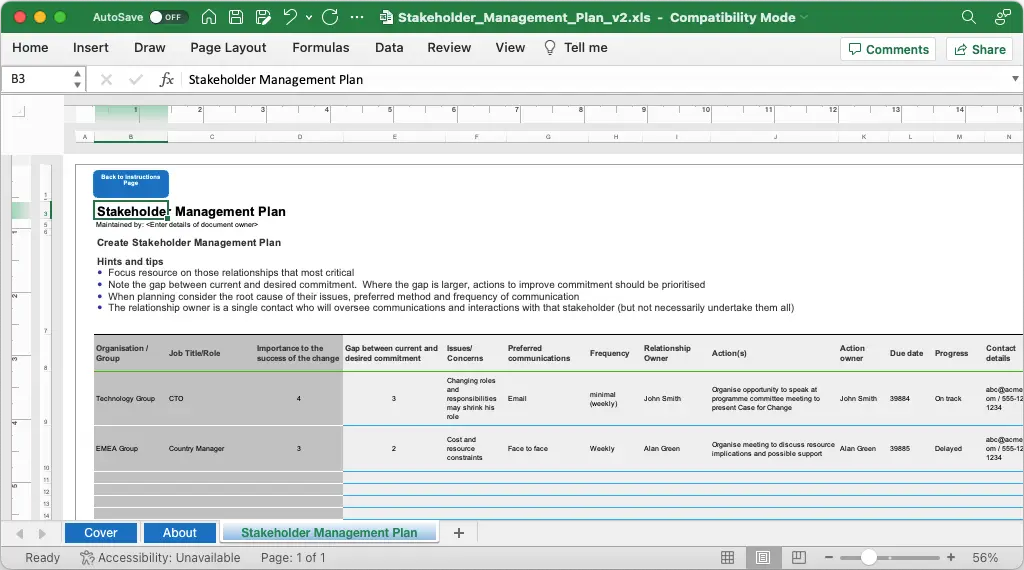Click the Home icon in title bar
The image size is (1024, 570).
[209, 17]
